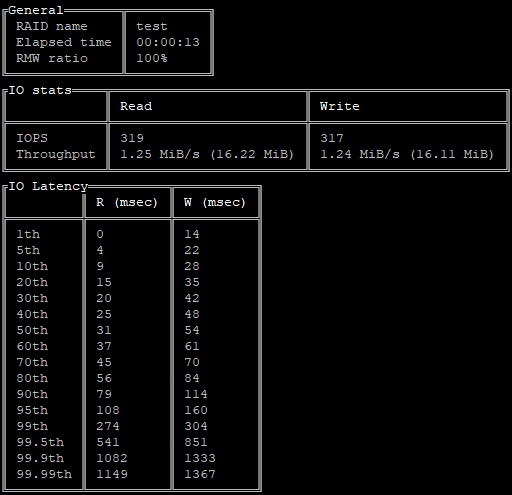Click the '80th' percentile label
This screenshot has height=495, width=512.
[32, 378]
